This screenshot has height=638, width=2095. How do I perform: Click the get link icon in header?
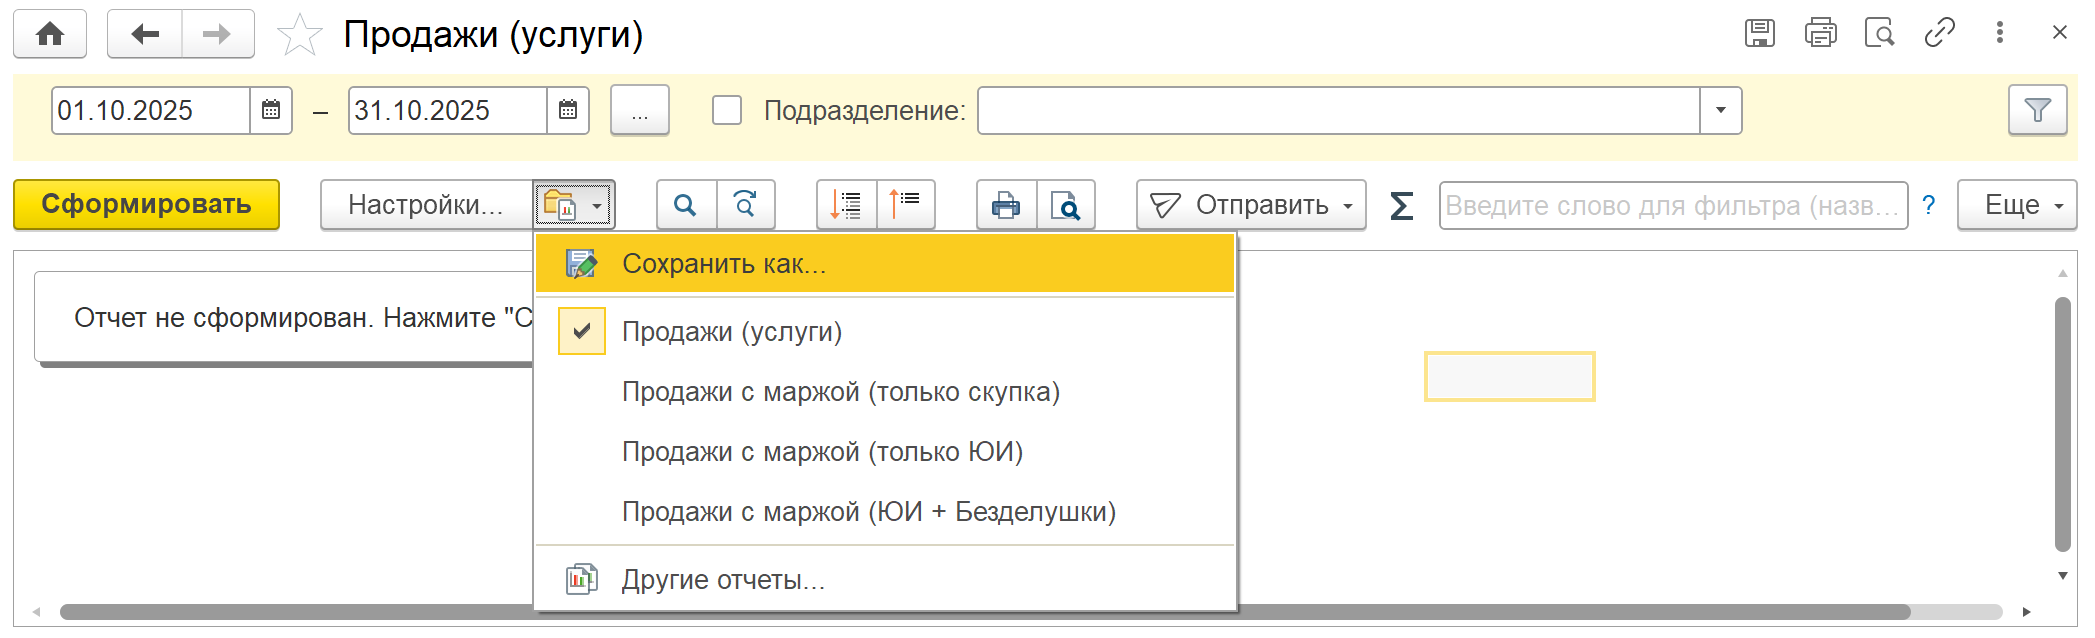(1939, 33)
